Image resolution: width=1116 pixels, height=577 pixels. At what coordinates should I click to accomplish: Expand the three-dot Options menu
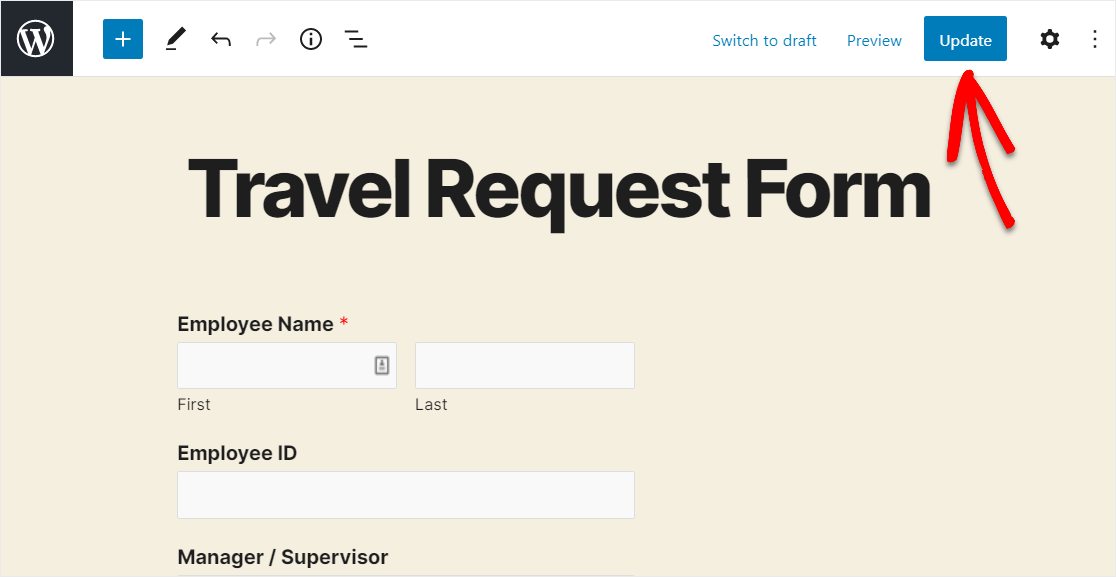[1094, 40]
